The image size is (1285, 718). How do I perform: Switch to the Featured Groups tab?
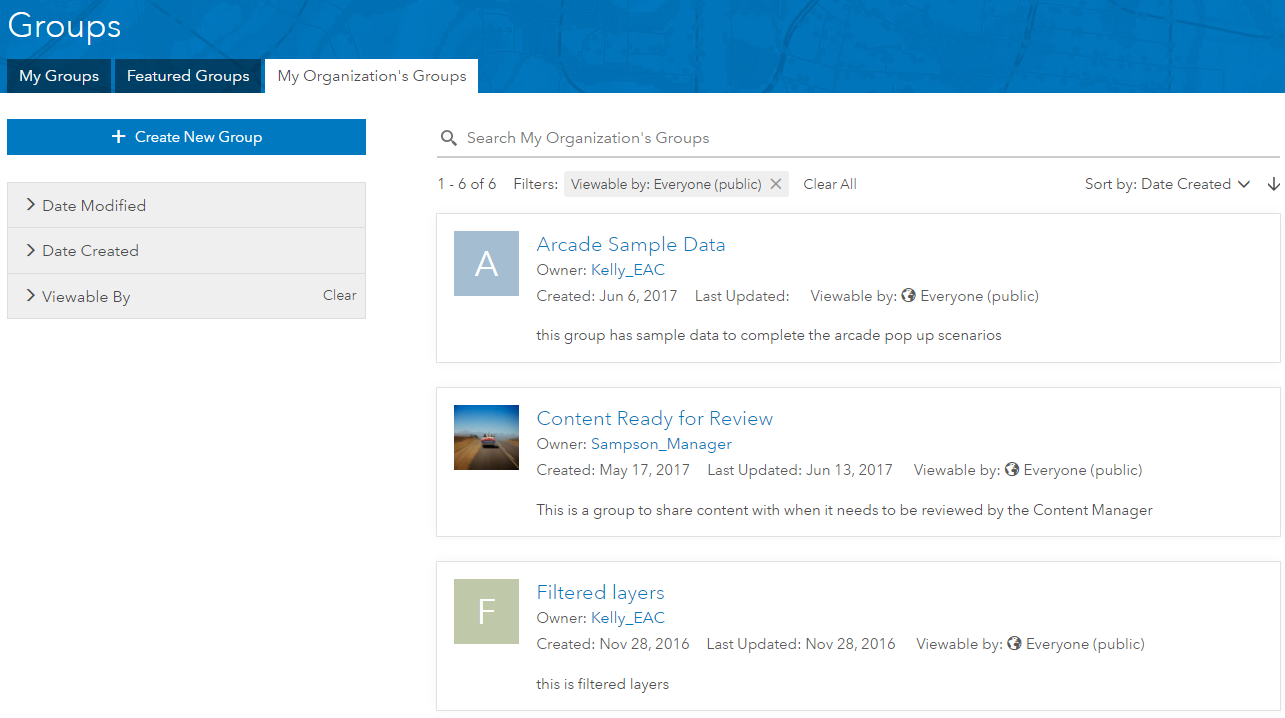tap(188, 76)
